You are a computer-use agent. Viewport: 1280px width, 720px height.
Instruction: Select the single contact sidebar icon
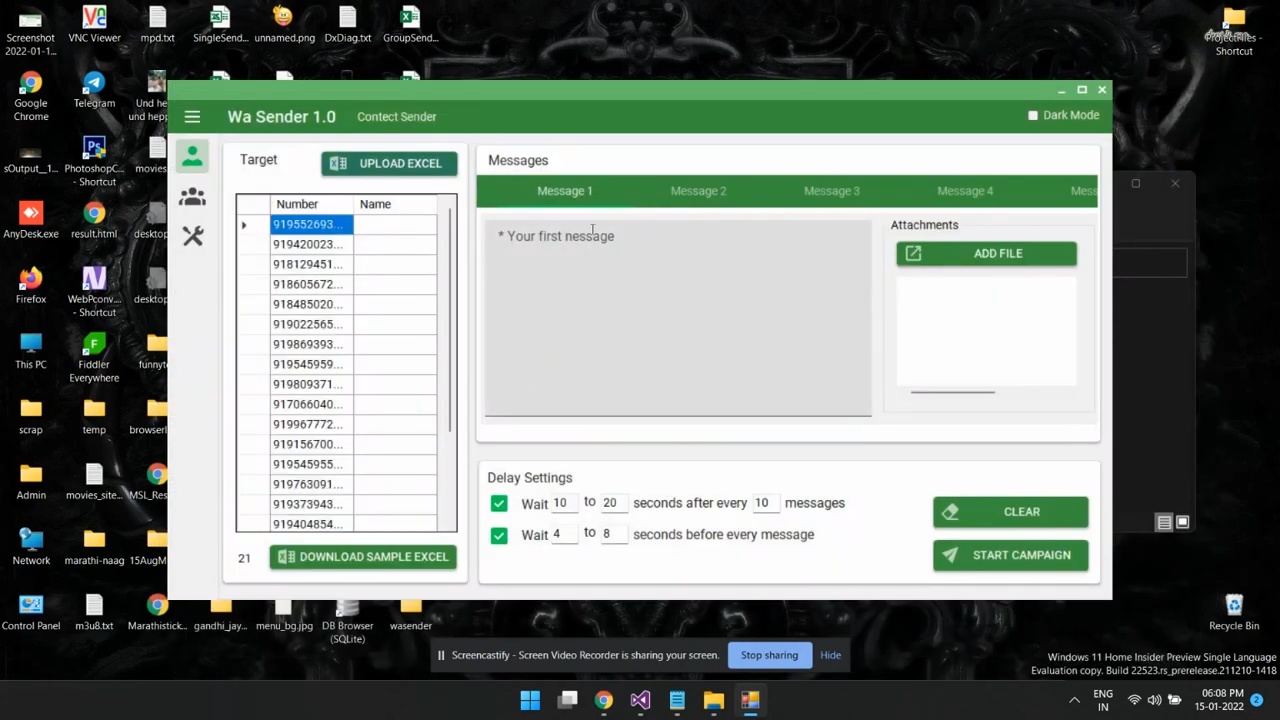(x=192, y=157)
